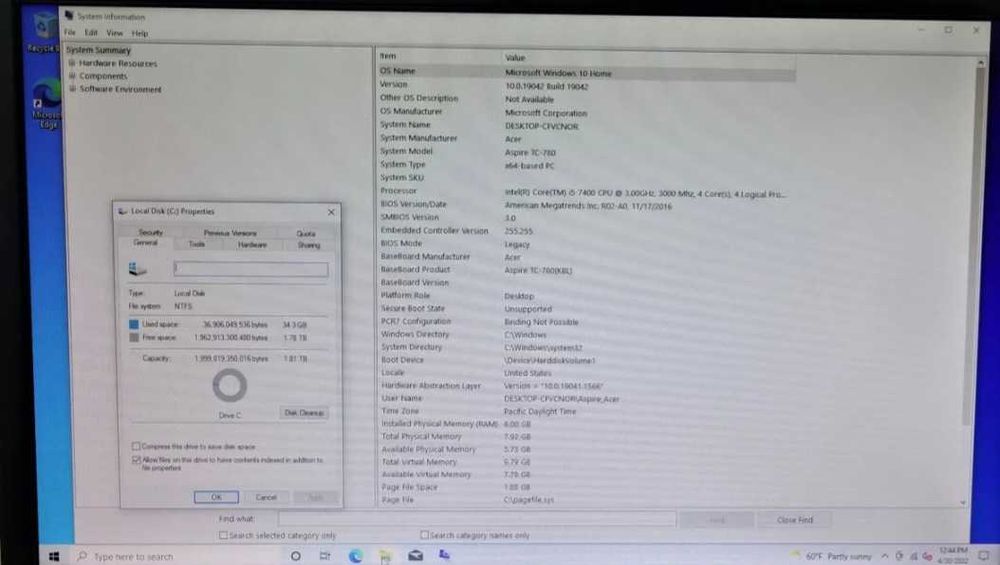1000x565 pixels.
Task: Open the notification center icon
Action: point(983,556)
